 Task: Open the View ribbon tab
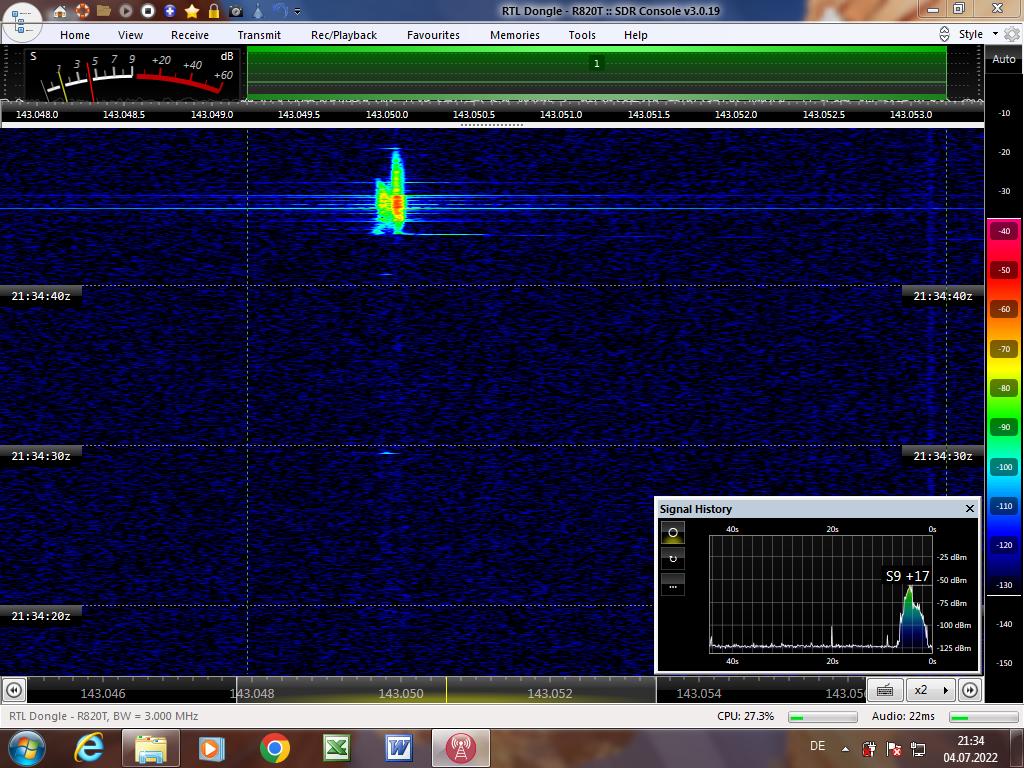click(131, 35)
